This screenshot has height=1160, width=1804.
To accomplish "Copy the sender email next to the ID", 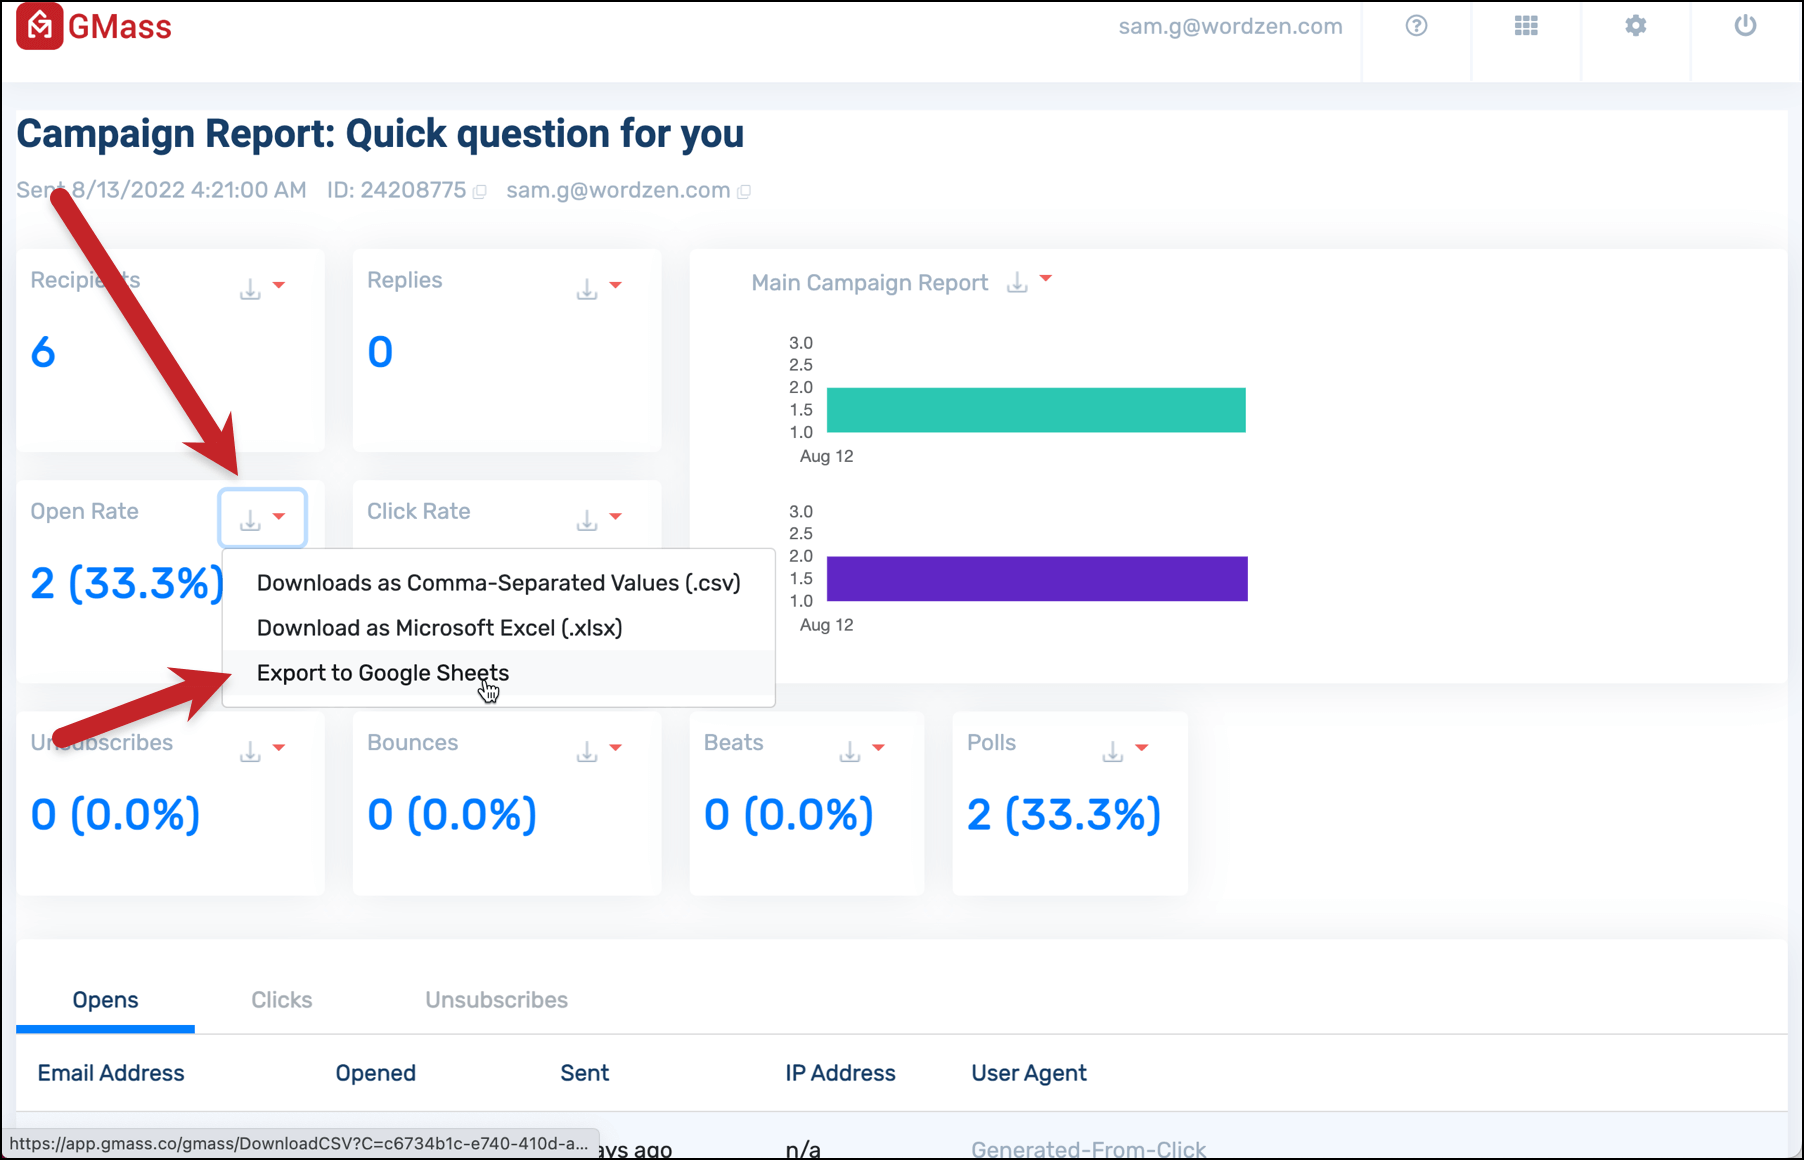I will (744, 191).
